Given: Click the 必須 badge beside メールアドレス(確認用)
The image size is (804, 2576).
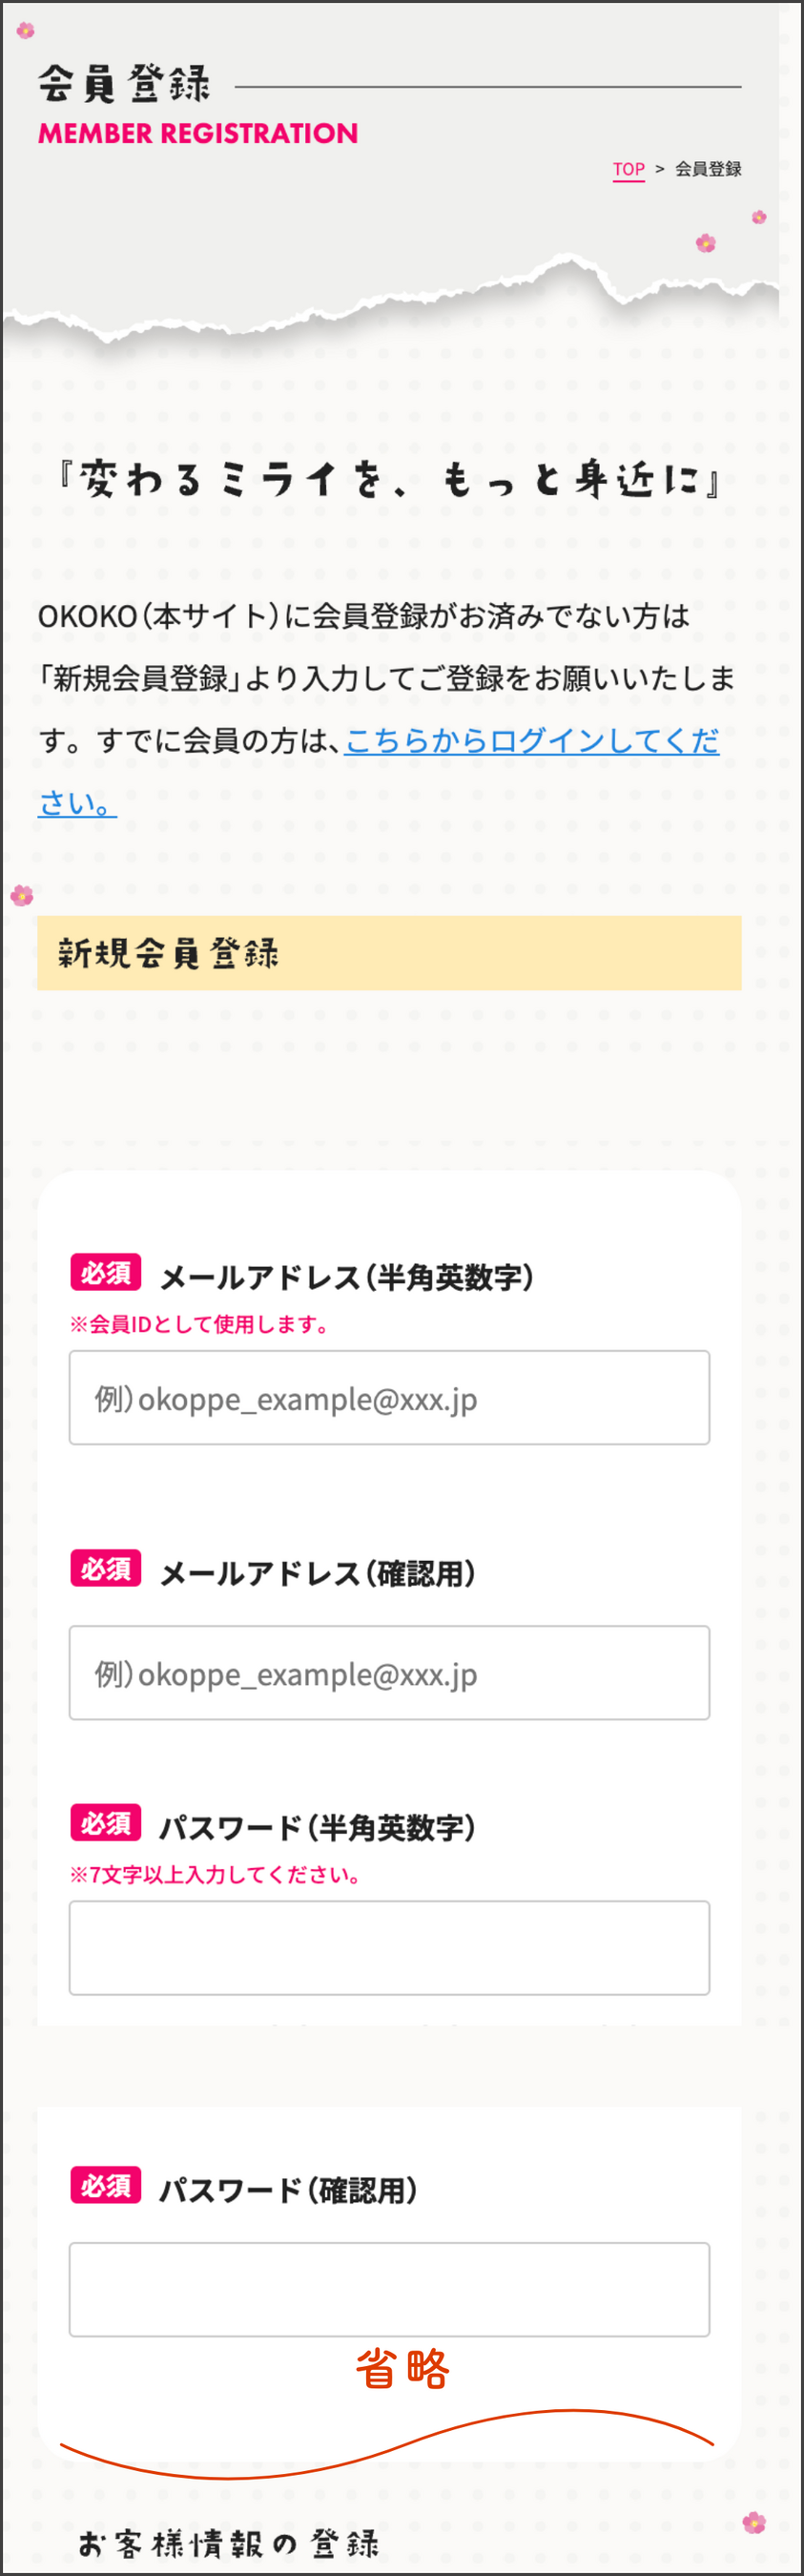Looking at the screenshot, I should 105,1568.
